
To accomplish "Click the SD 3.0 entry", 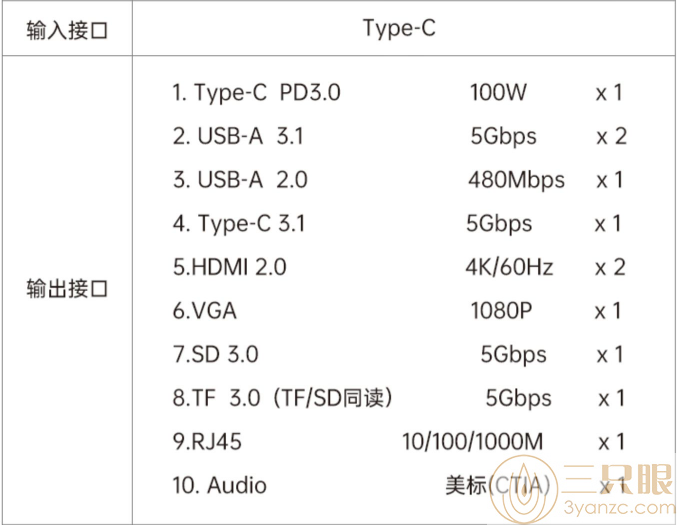I will coord(215,354).
